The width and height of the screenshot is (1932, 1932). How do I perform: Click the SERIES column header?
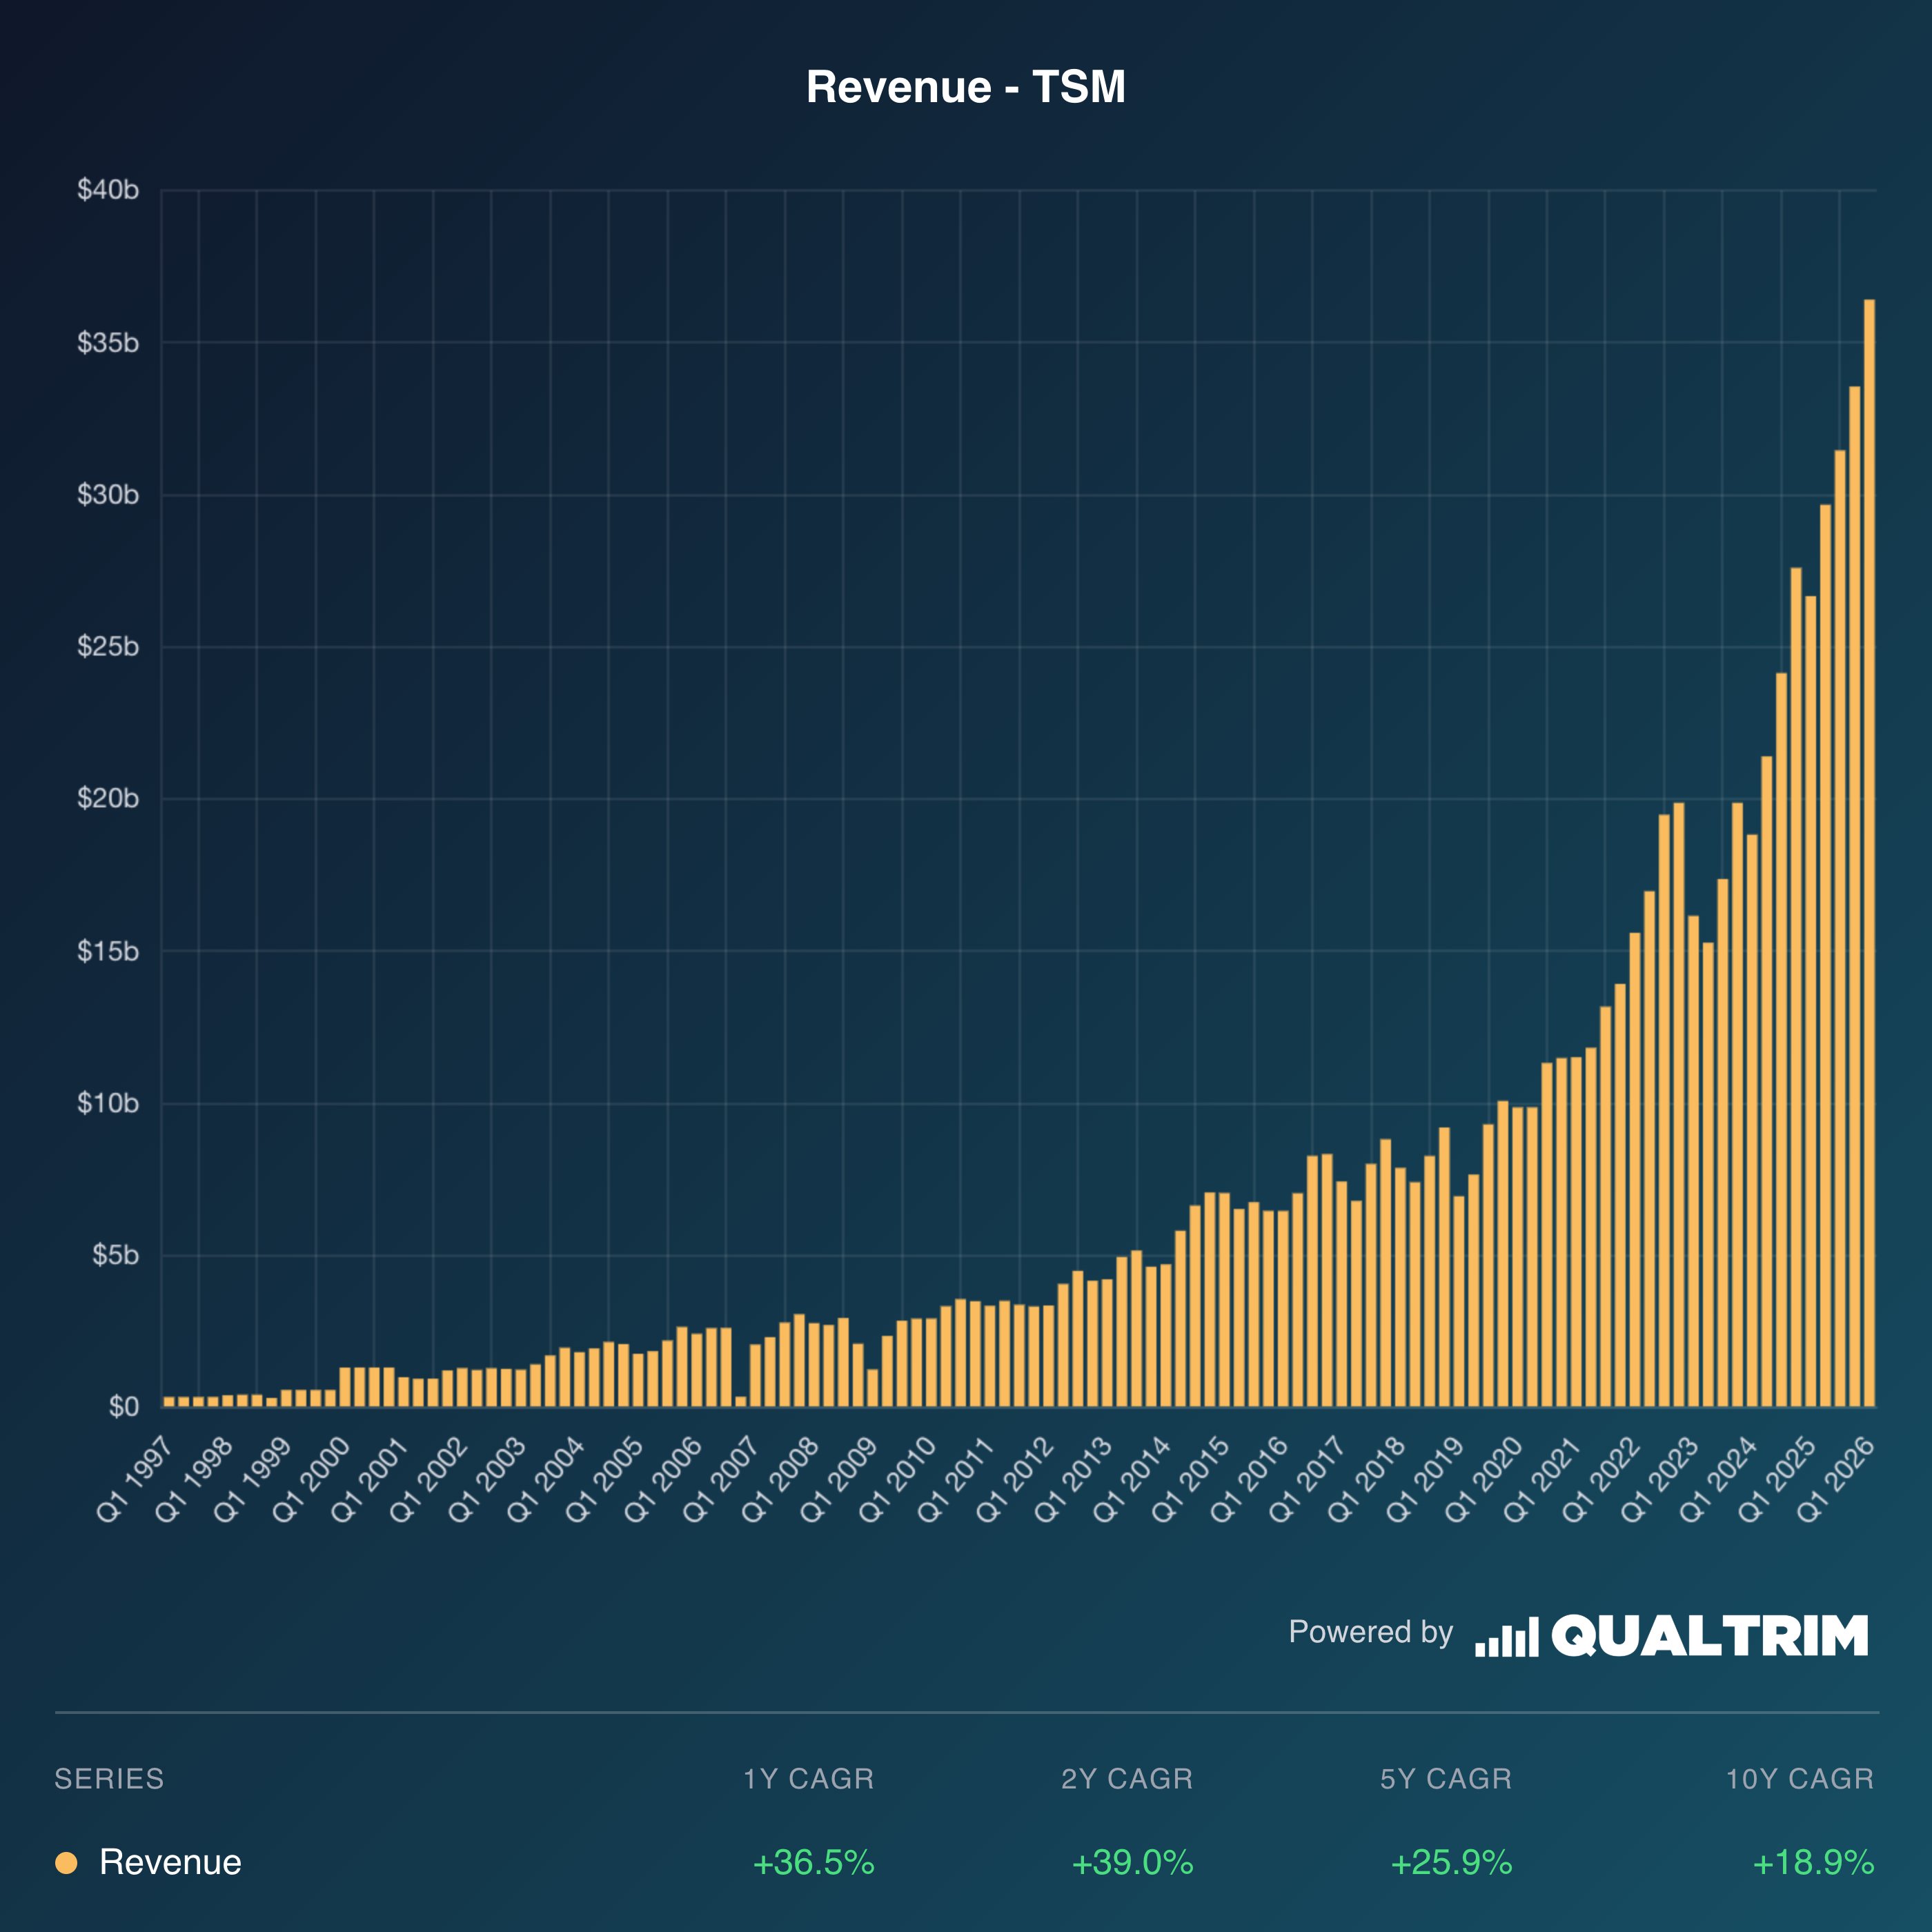[109, 1779]
